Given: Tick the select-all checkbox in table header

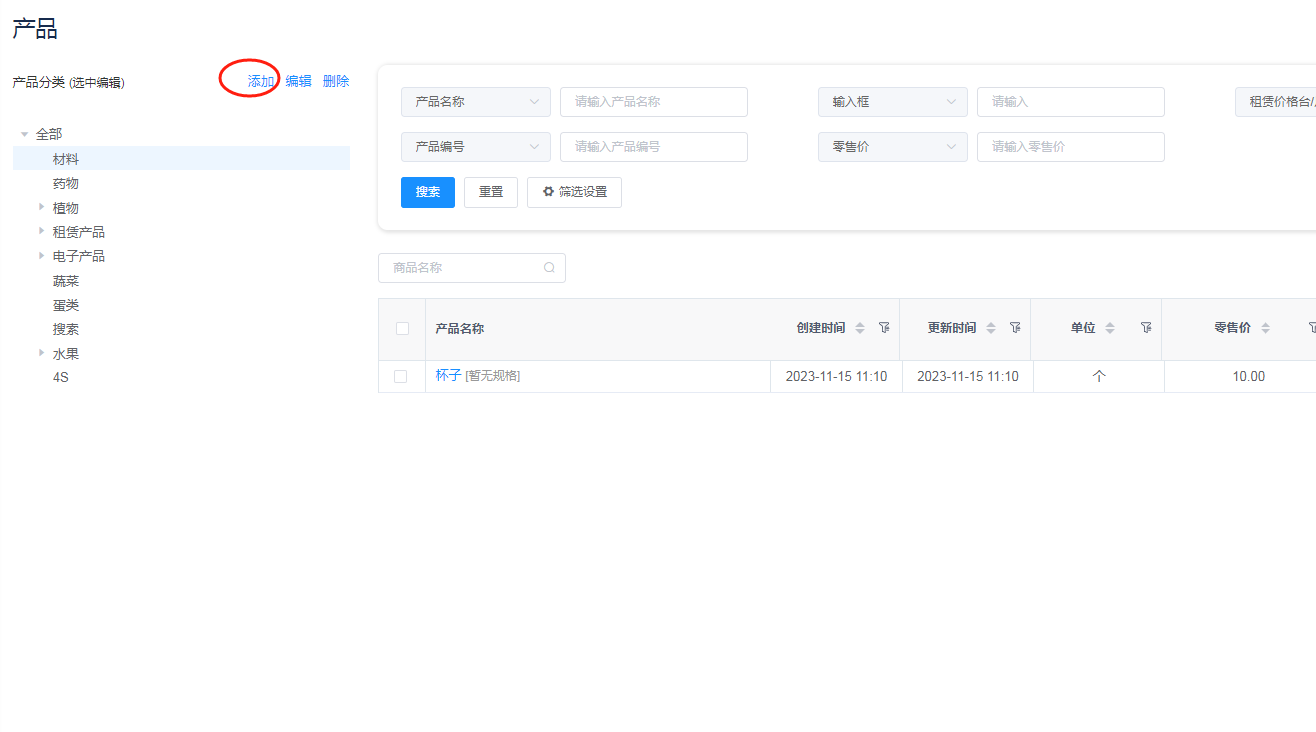Looking at the screenshot, I should point(402,328).
